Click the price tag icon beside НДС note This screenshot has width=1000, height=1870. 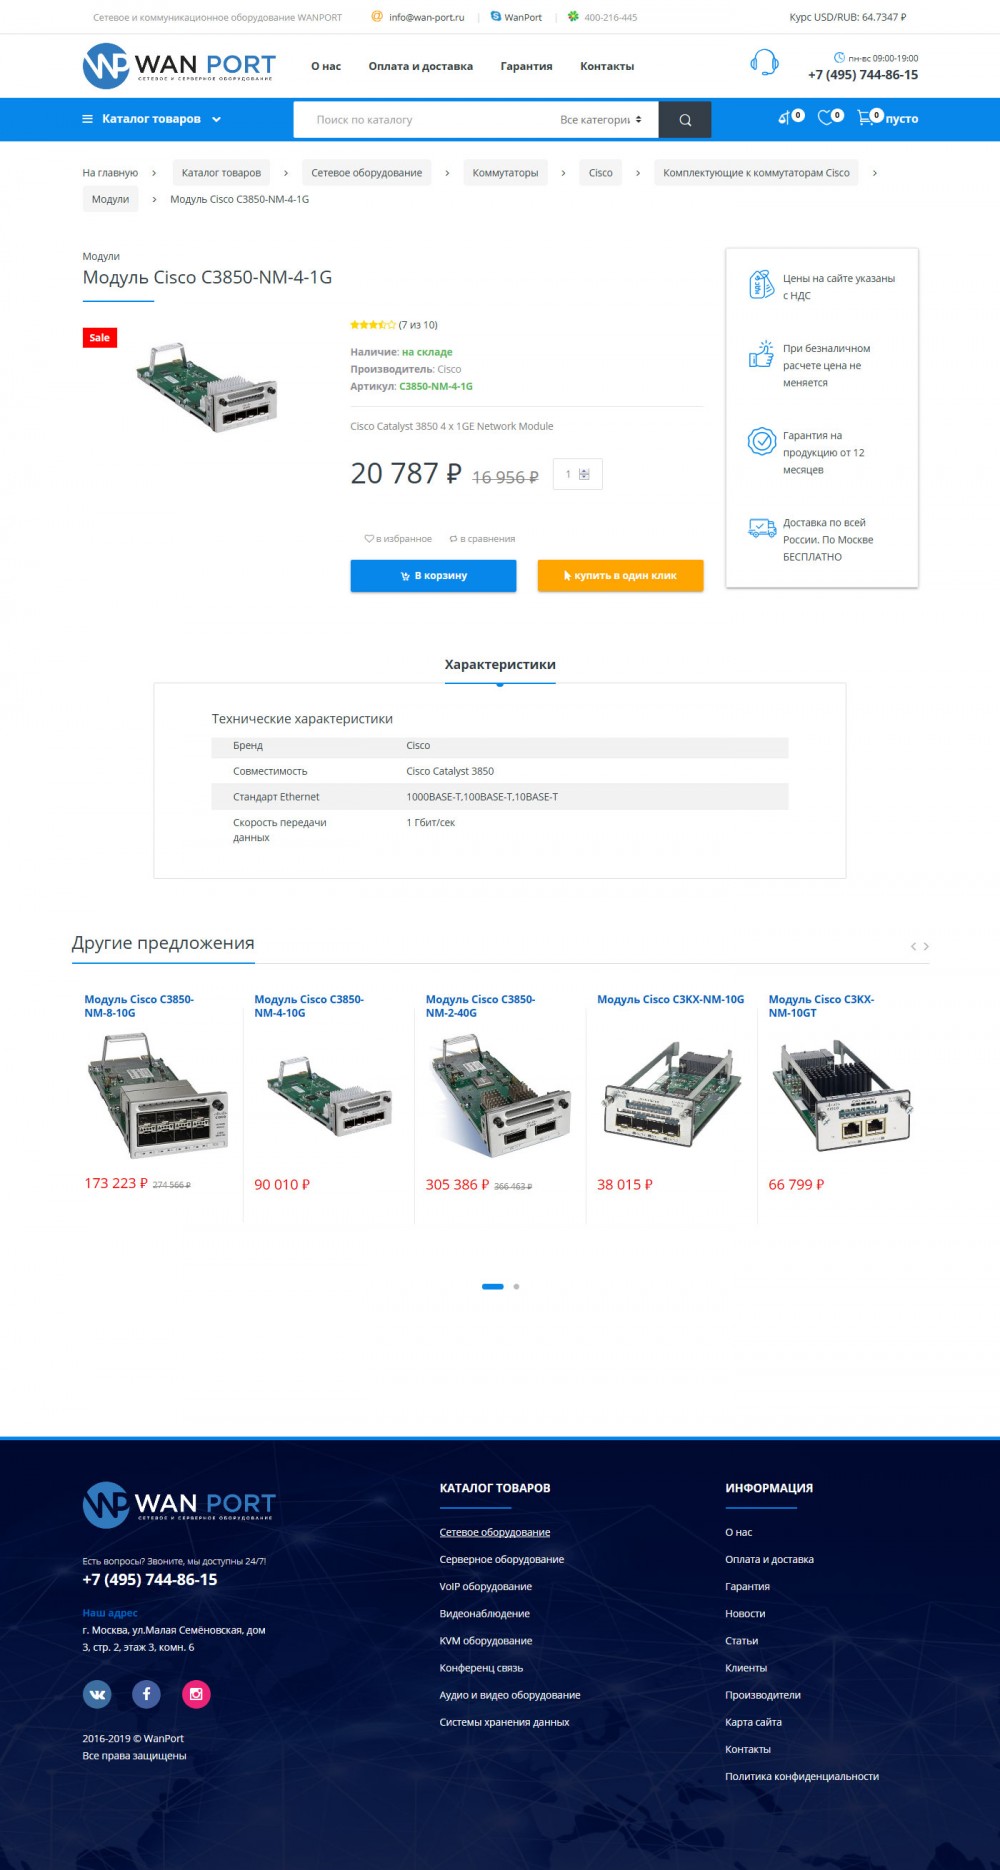(x=762, y=285)
